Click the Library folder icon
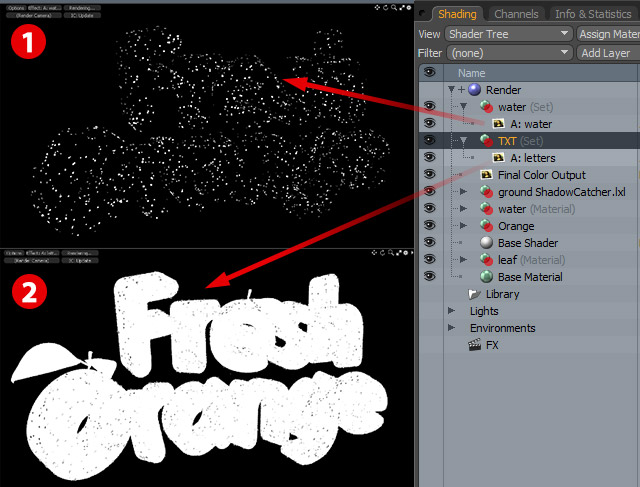Screen dimensions: 640x487 tap(474, 294)
